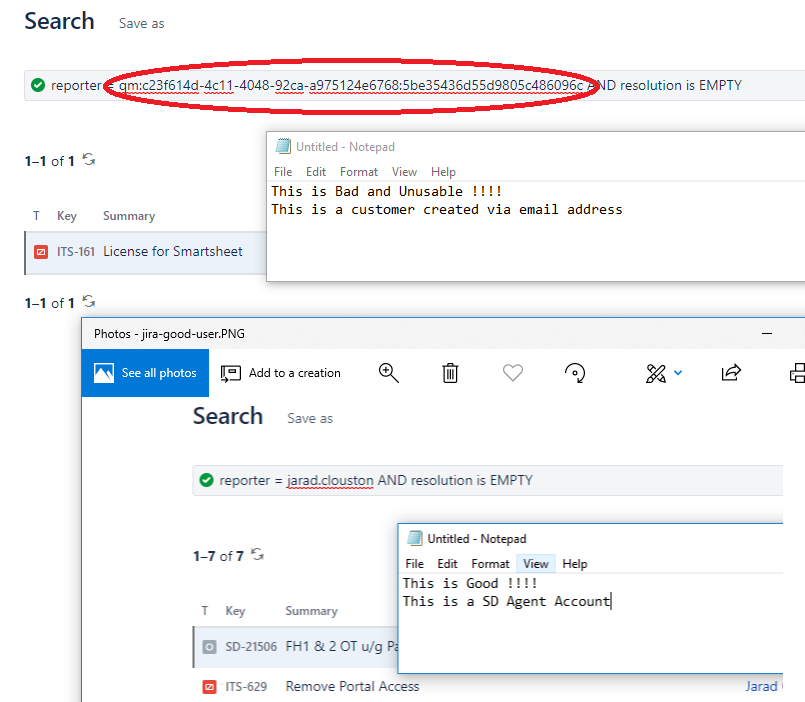
Task: Open Edit & Create tools icon
Action: [x=656, y=373]
